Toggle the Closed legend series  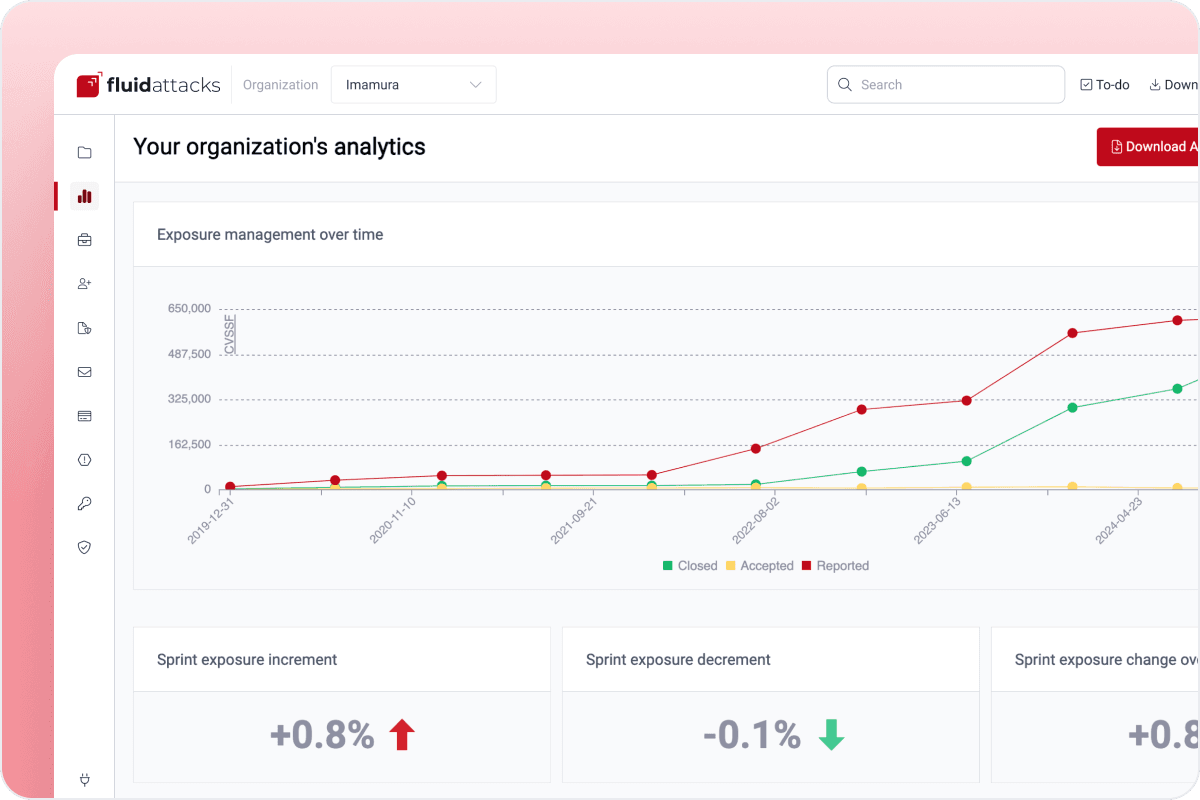click(690, 566)
